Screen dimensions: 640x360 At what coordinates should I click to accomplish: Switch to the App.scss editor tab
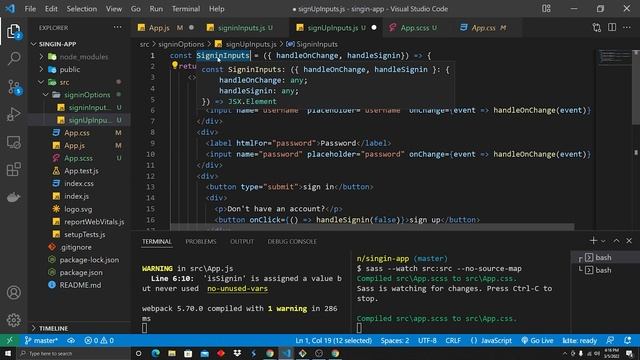click(x=415, y=27)
